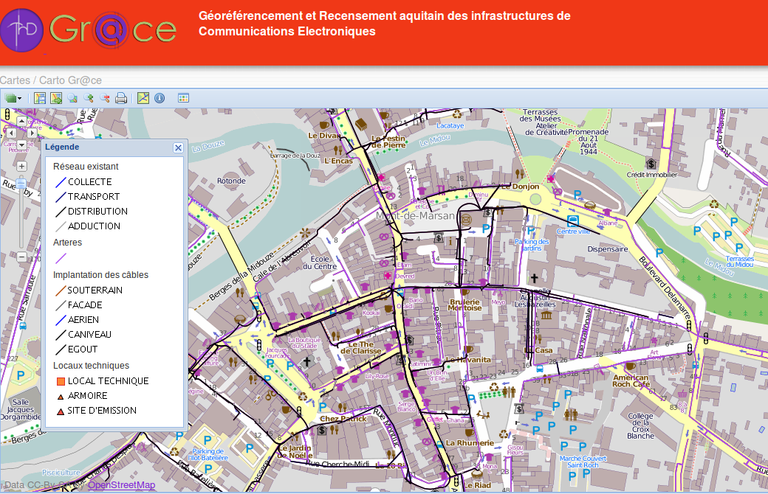Zoom in using the plus button
Screen dimensions: 768x494
click(x=20, y=164)
